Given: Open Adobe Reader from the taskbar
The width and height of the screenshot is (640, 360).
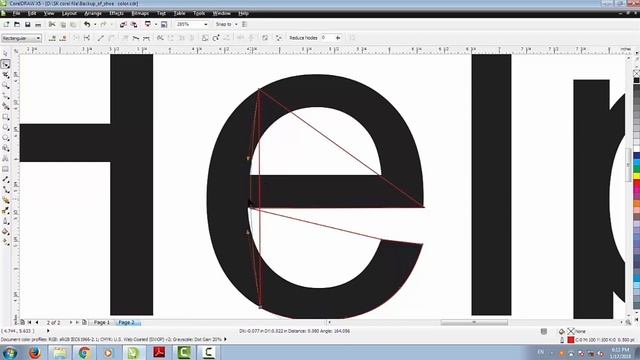Looking at the screenshot, I should tap(159, 352).
